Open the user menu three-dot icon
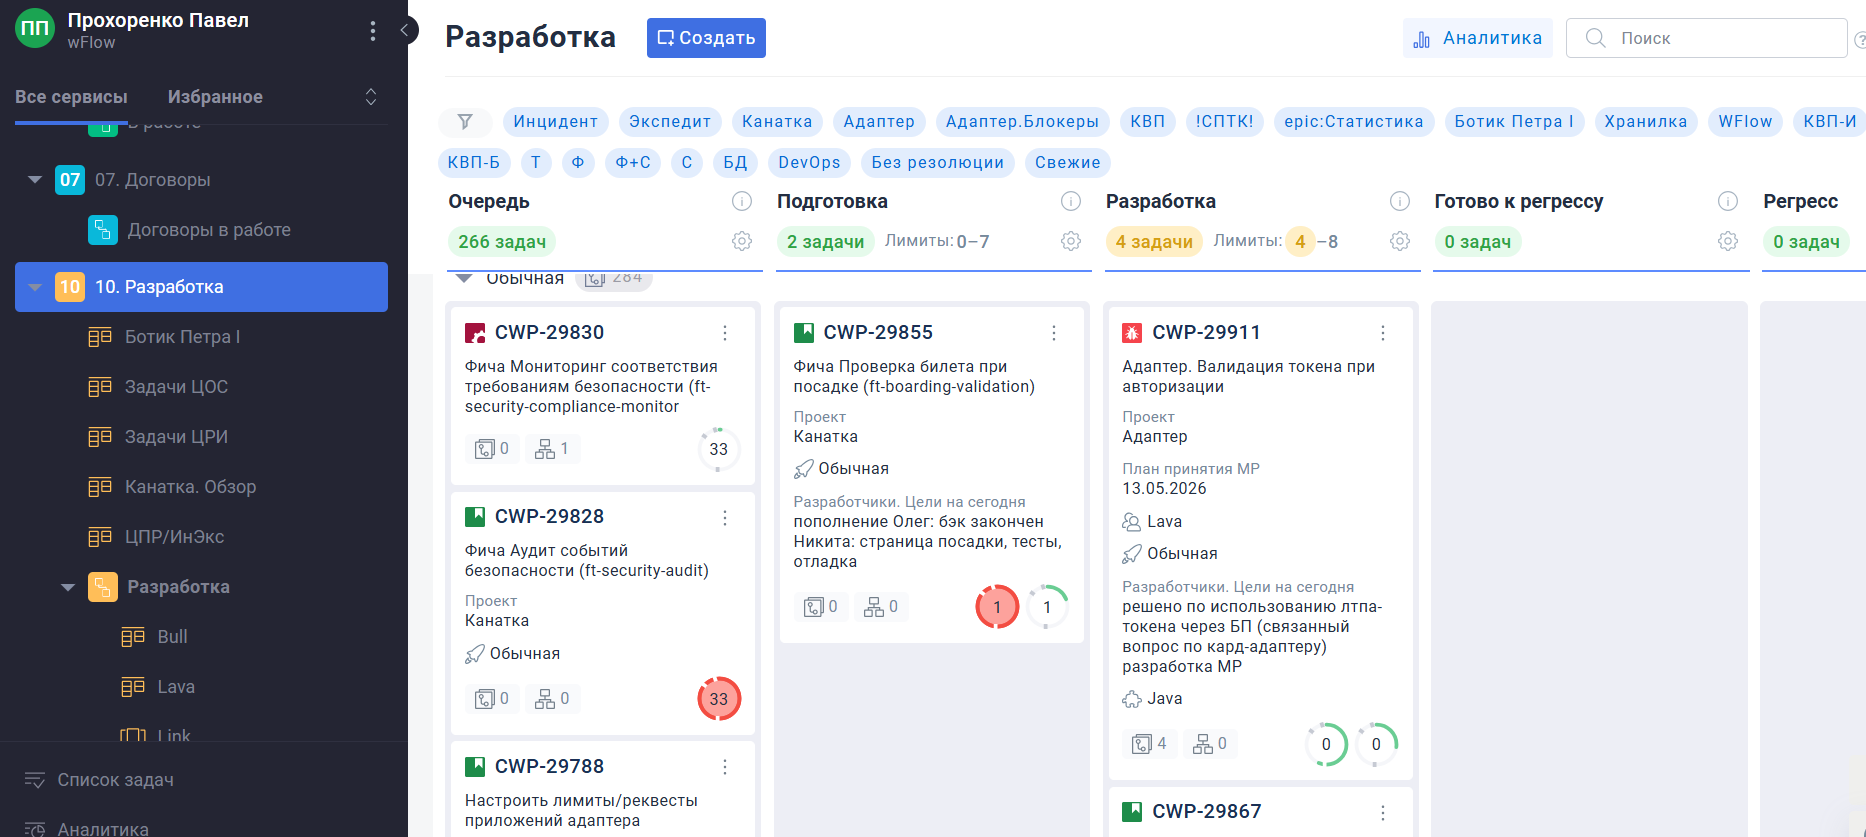This screenshot has width=1866, height=837. [x=373, y=31]
